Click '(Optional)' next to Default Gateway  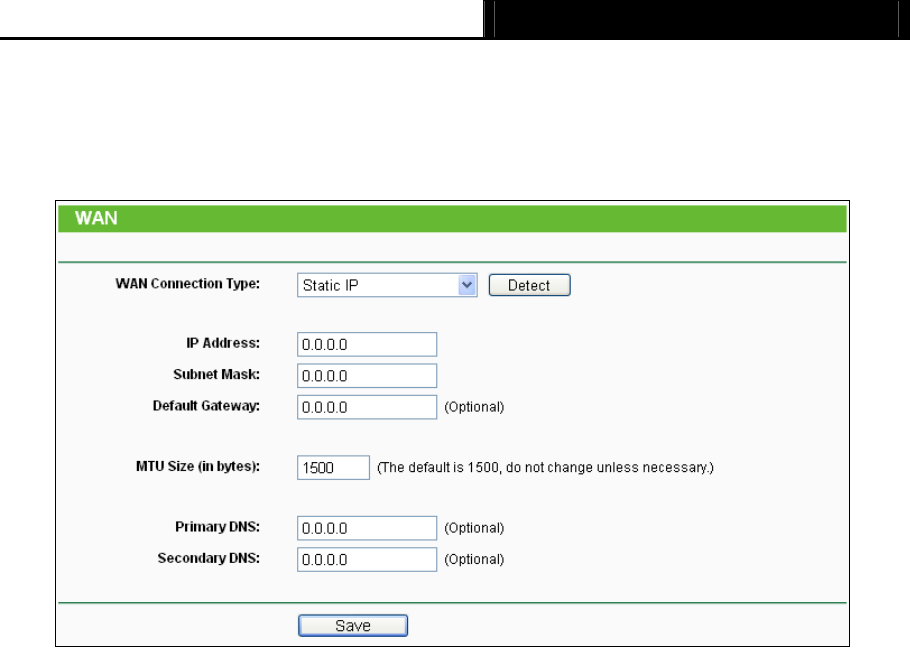point(474,407)
